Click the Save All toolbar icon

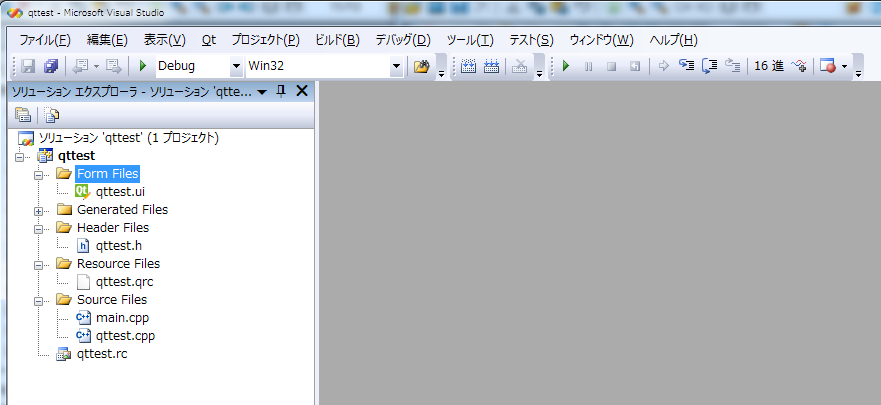coord(51,66)
